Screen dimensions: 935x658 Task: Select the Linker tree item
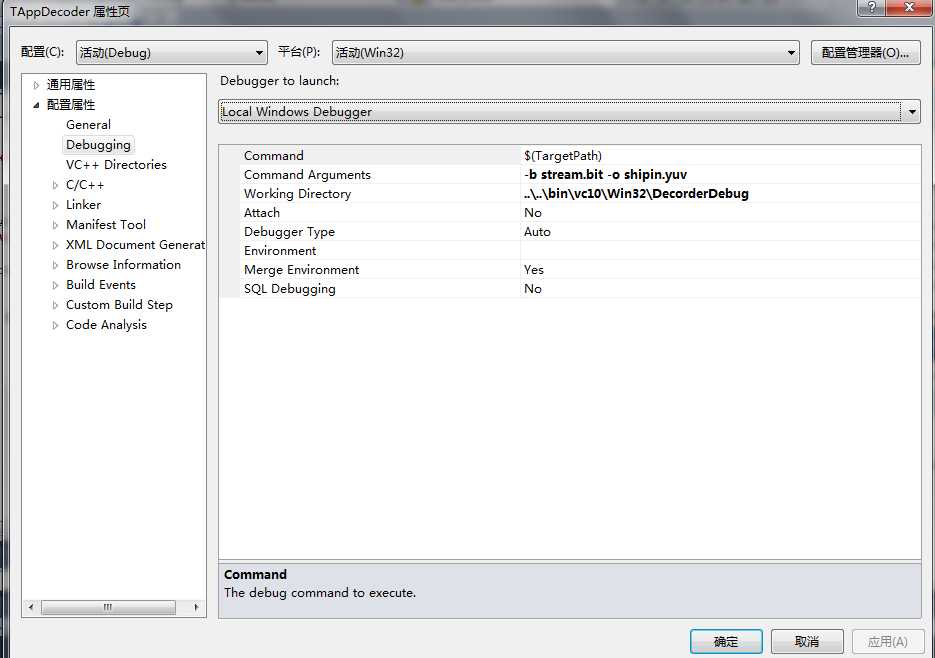pos(83,205)
